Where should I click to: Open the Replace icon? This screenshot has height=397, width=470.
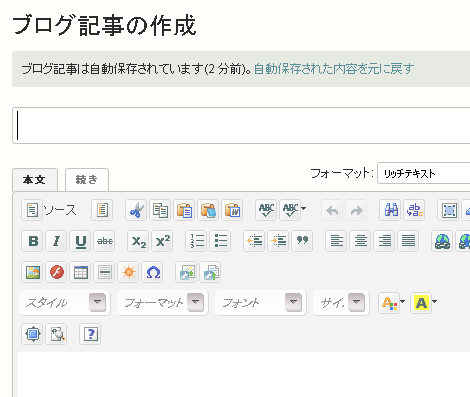click(x=414, y=210)
